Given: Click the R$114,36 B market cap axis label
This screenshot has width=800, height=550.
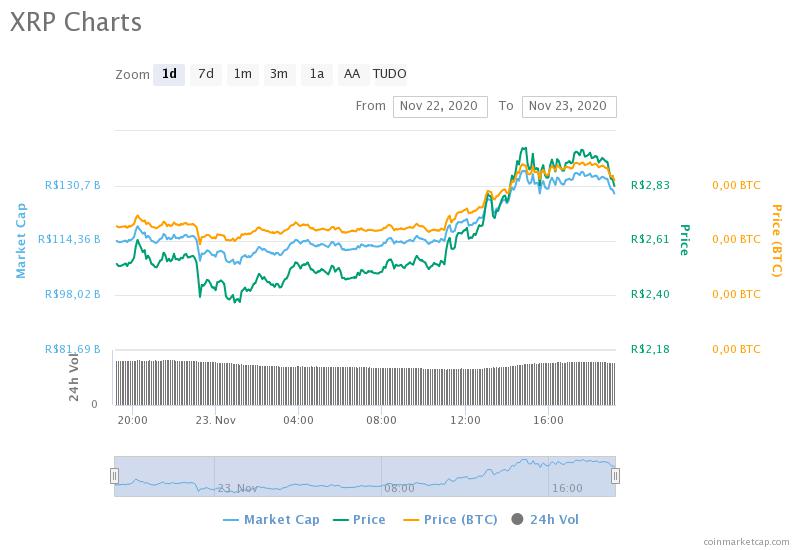Looking at the screenshot, I should [x=69, y=239].
